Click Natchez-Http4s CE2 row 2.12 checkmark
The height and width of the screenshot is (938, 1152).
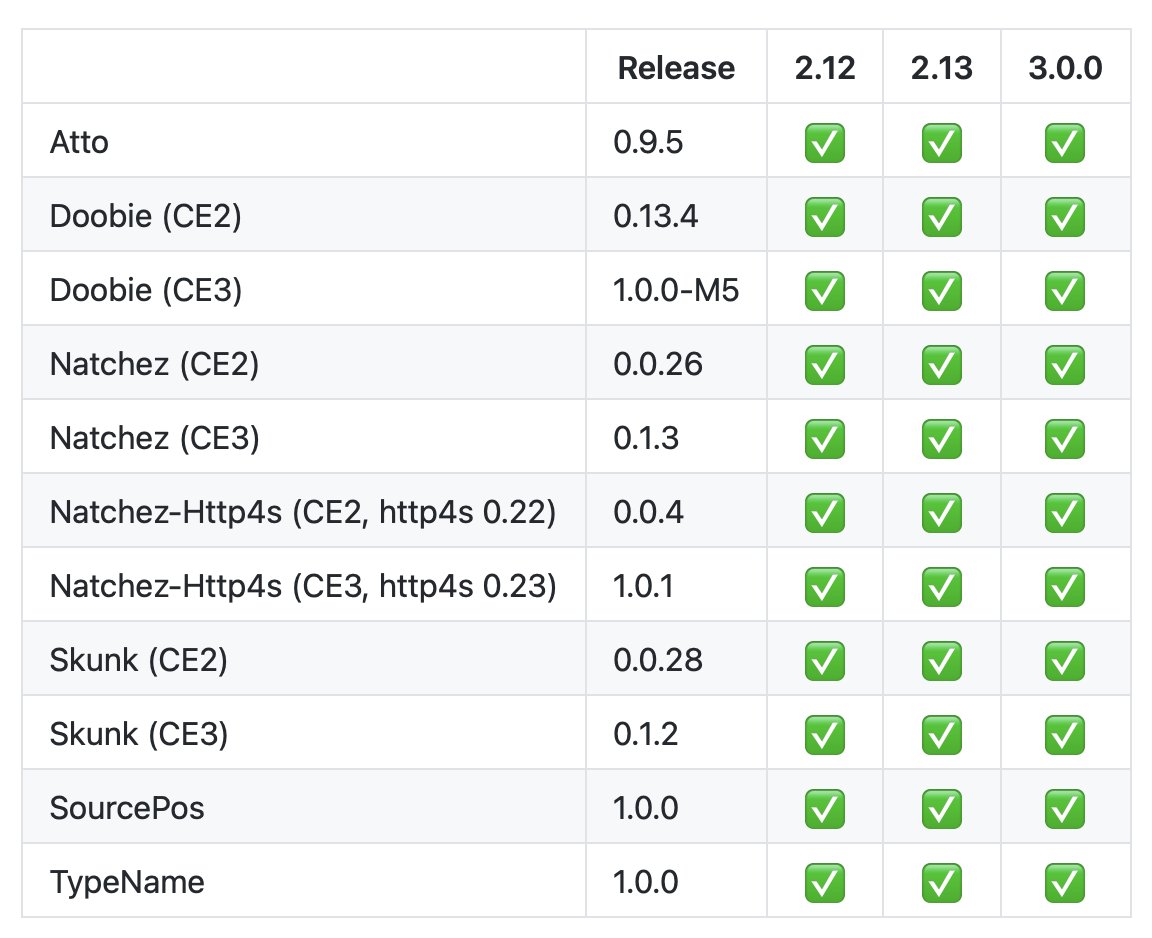coord(824,513)
